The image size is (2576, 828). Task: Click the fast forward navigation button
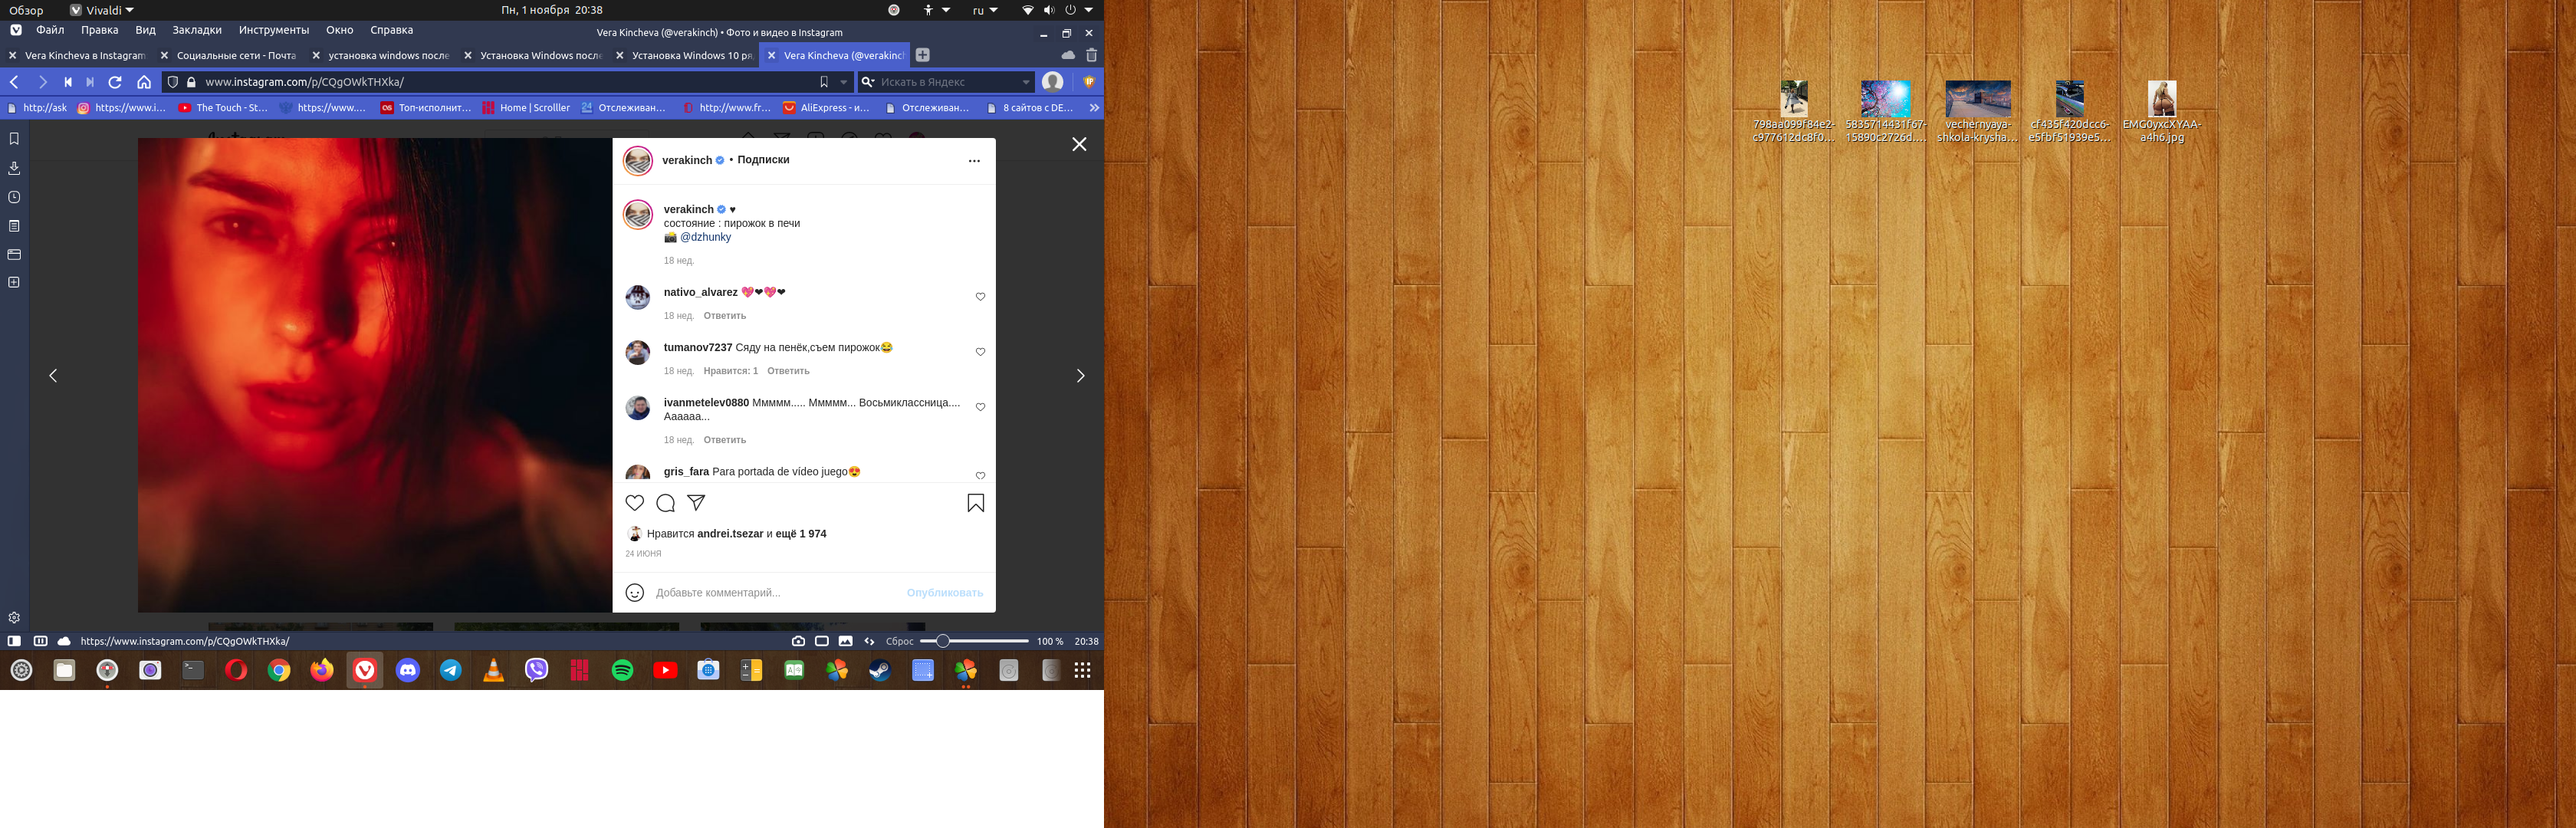[x=90, y=82]
